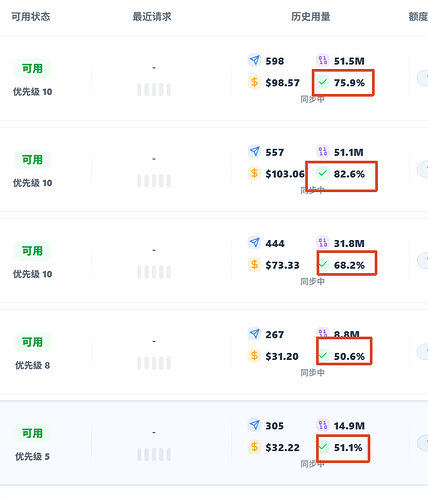Click the dollar icon beside $31.20
Viewport: 428px width, 500px height.
254,356
